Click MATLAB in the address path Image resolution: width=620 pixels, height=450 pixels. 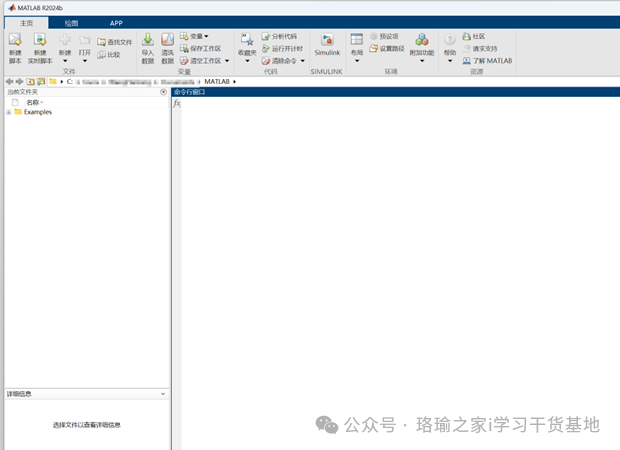(x=217, y=81)
